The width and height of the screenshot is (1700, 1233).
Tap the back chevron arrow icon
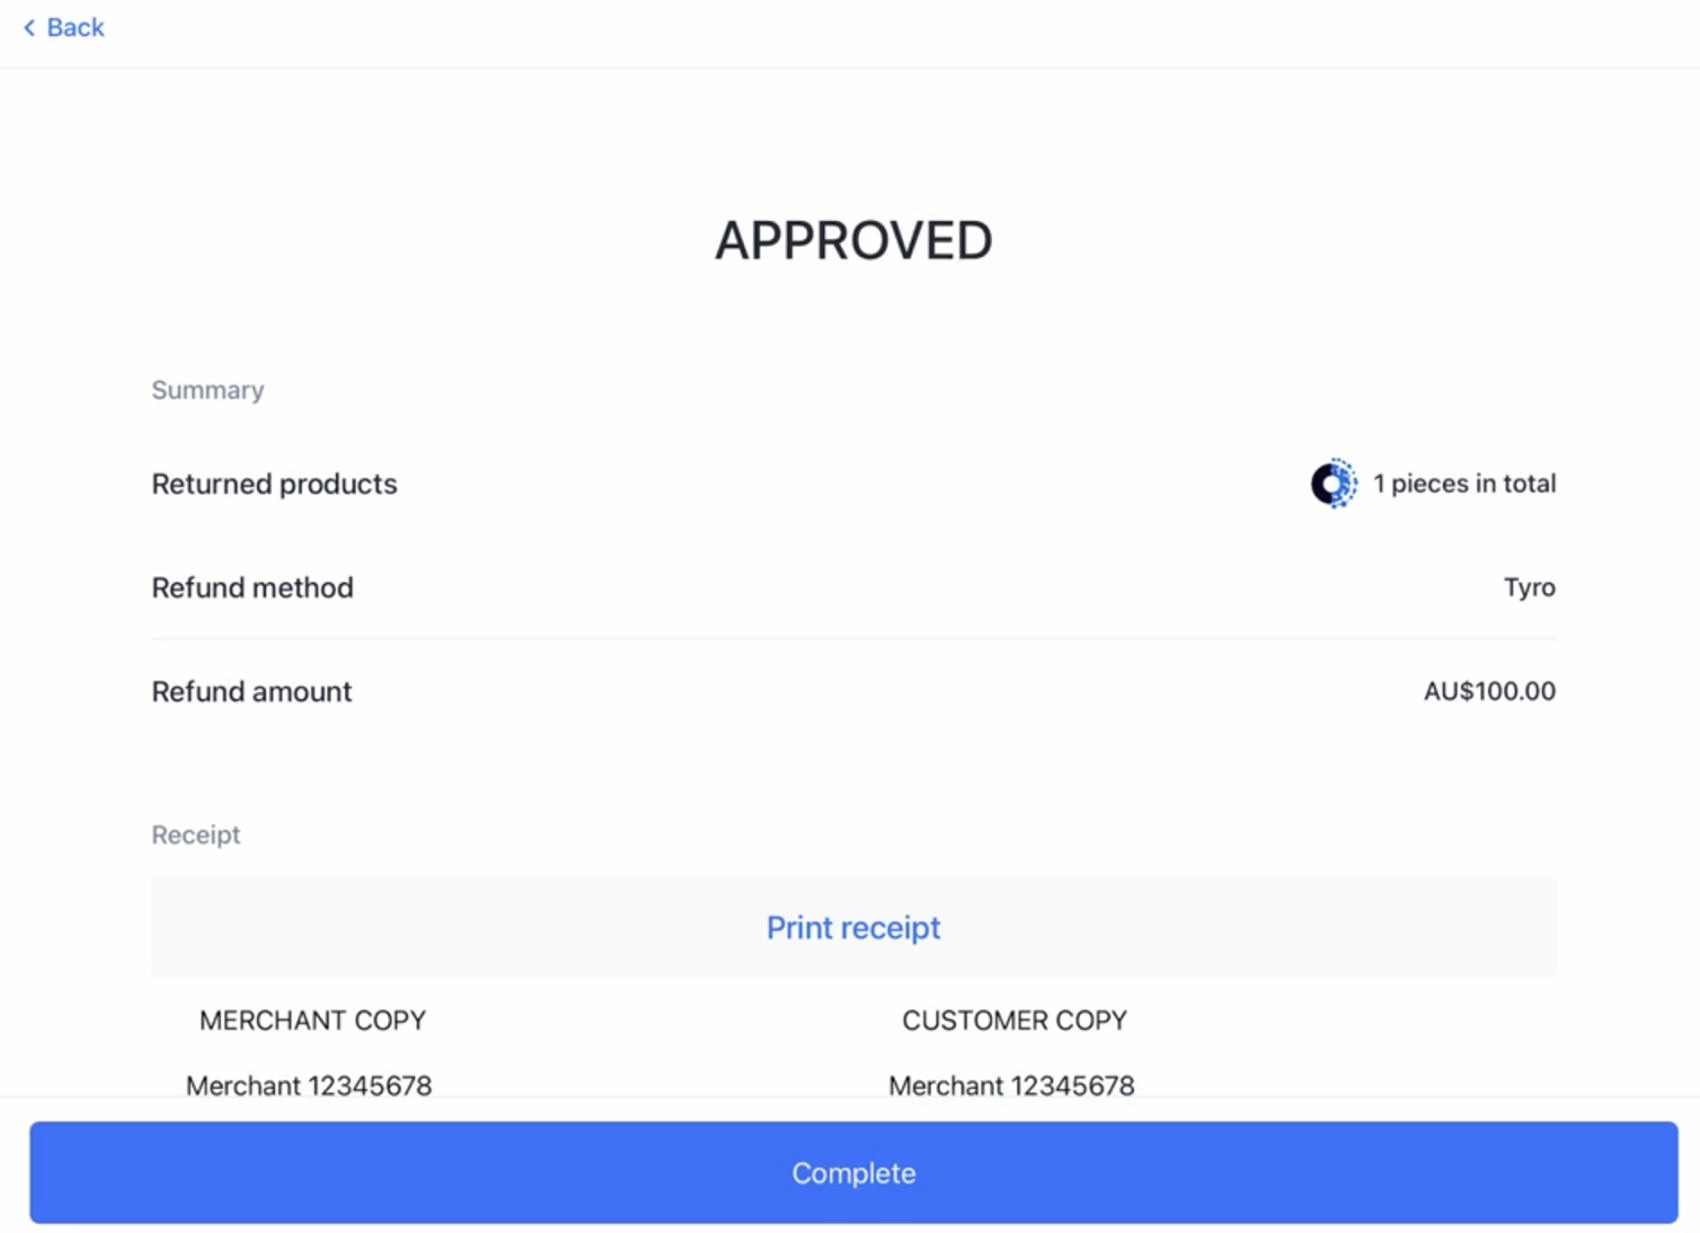(29, 28)
